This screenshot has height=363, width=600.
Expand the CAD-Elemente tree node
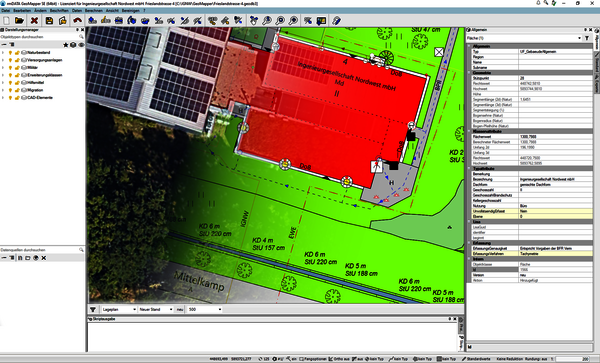click(3, 98)
